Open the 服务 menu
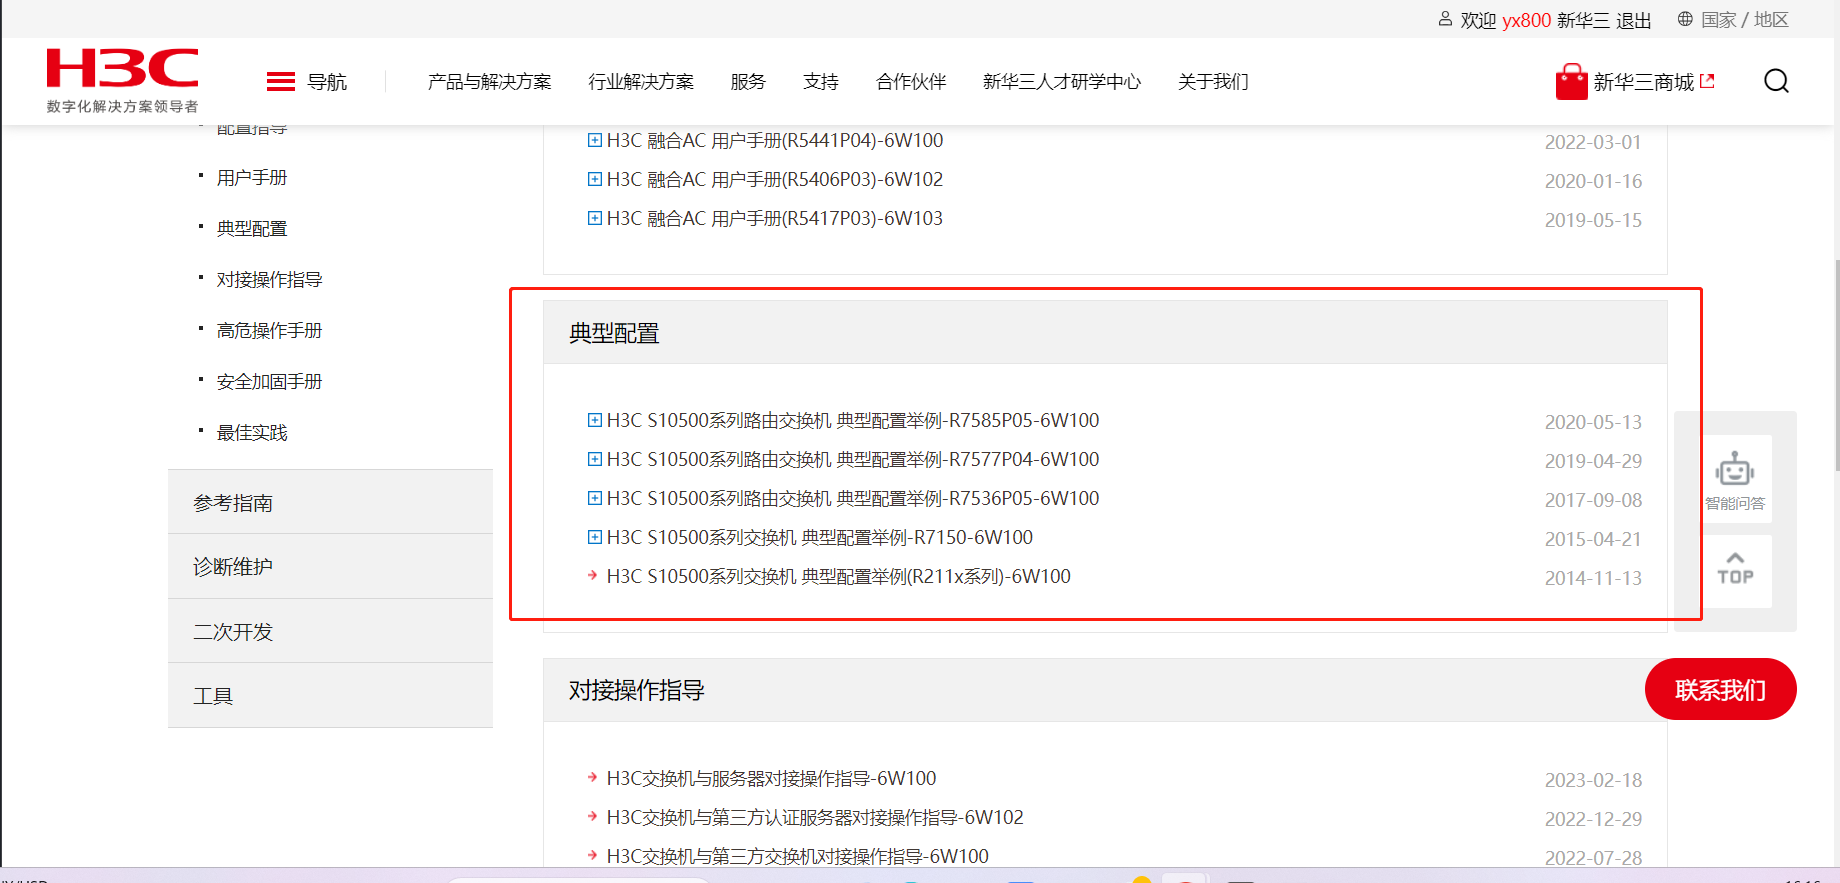Viewport: 1840px width, 883px height. [x=748, y=82]
